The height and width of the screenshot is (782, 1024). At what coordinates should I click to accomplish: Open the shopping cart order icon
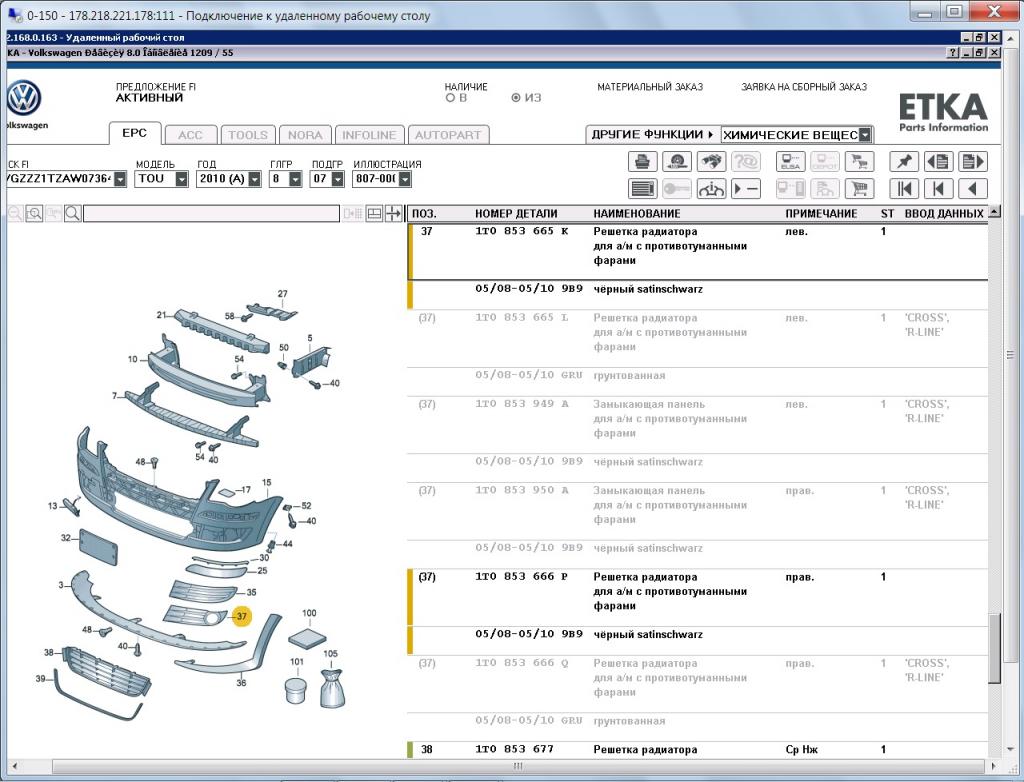(859, 189)
